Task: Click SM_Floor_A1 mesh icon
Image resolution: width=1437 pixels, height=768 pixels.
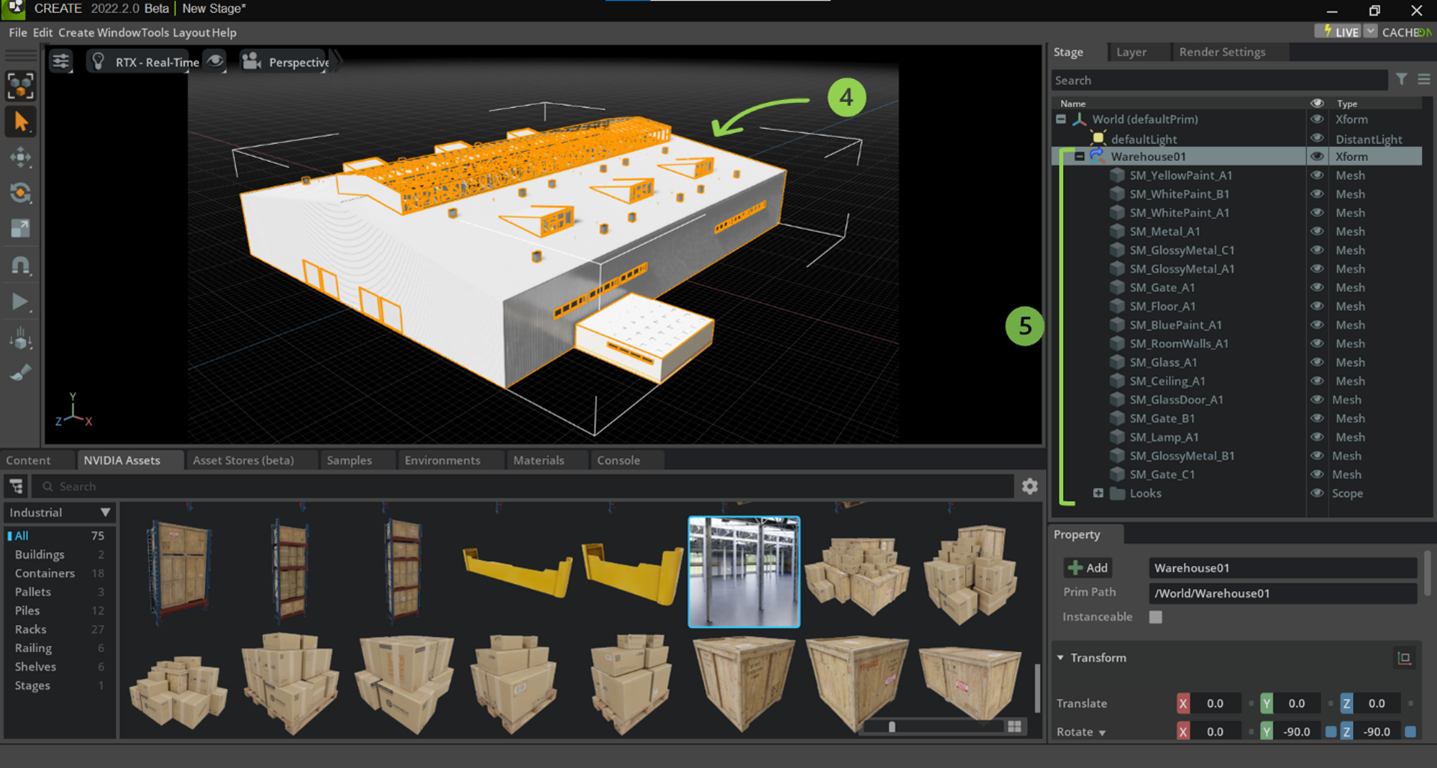Action: coord(1117,306)
